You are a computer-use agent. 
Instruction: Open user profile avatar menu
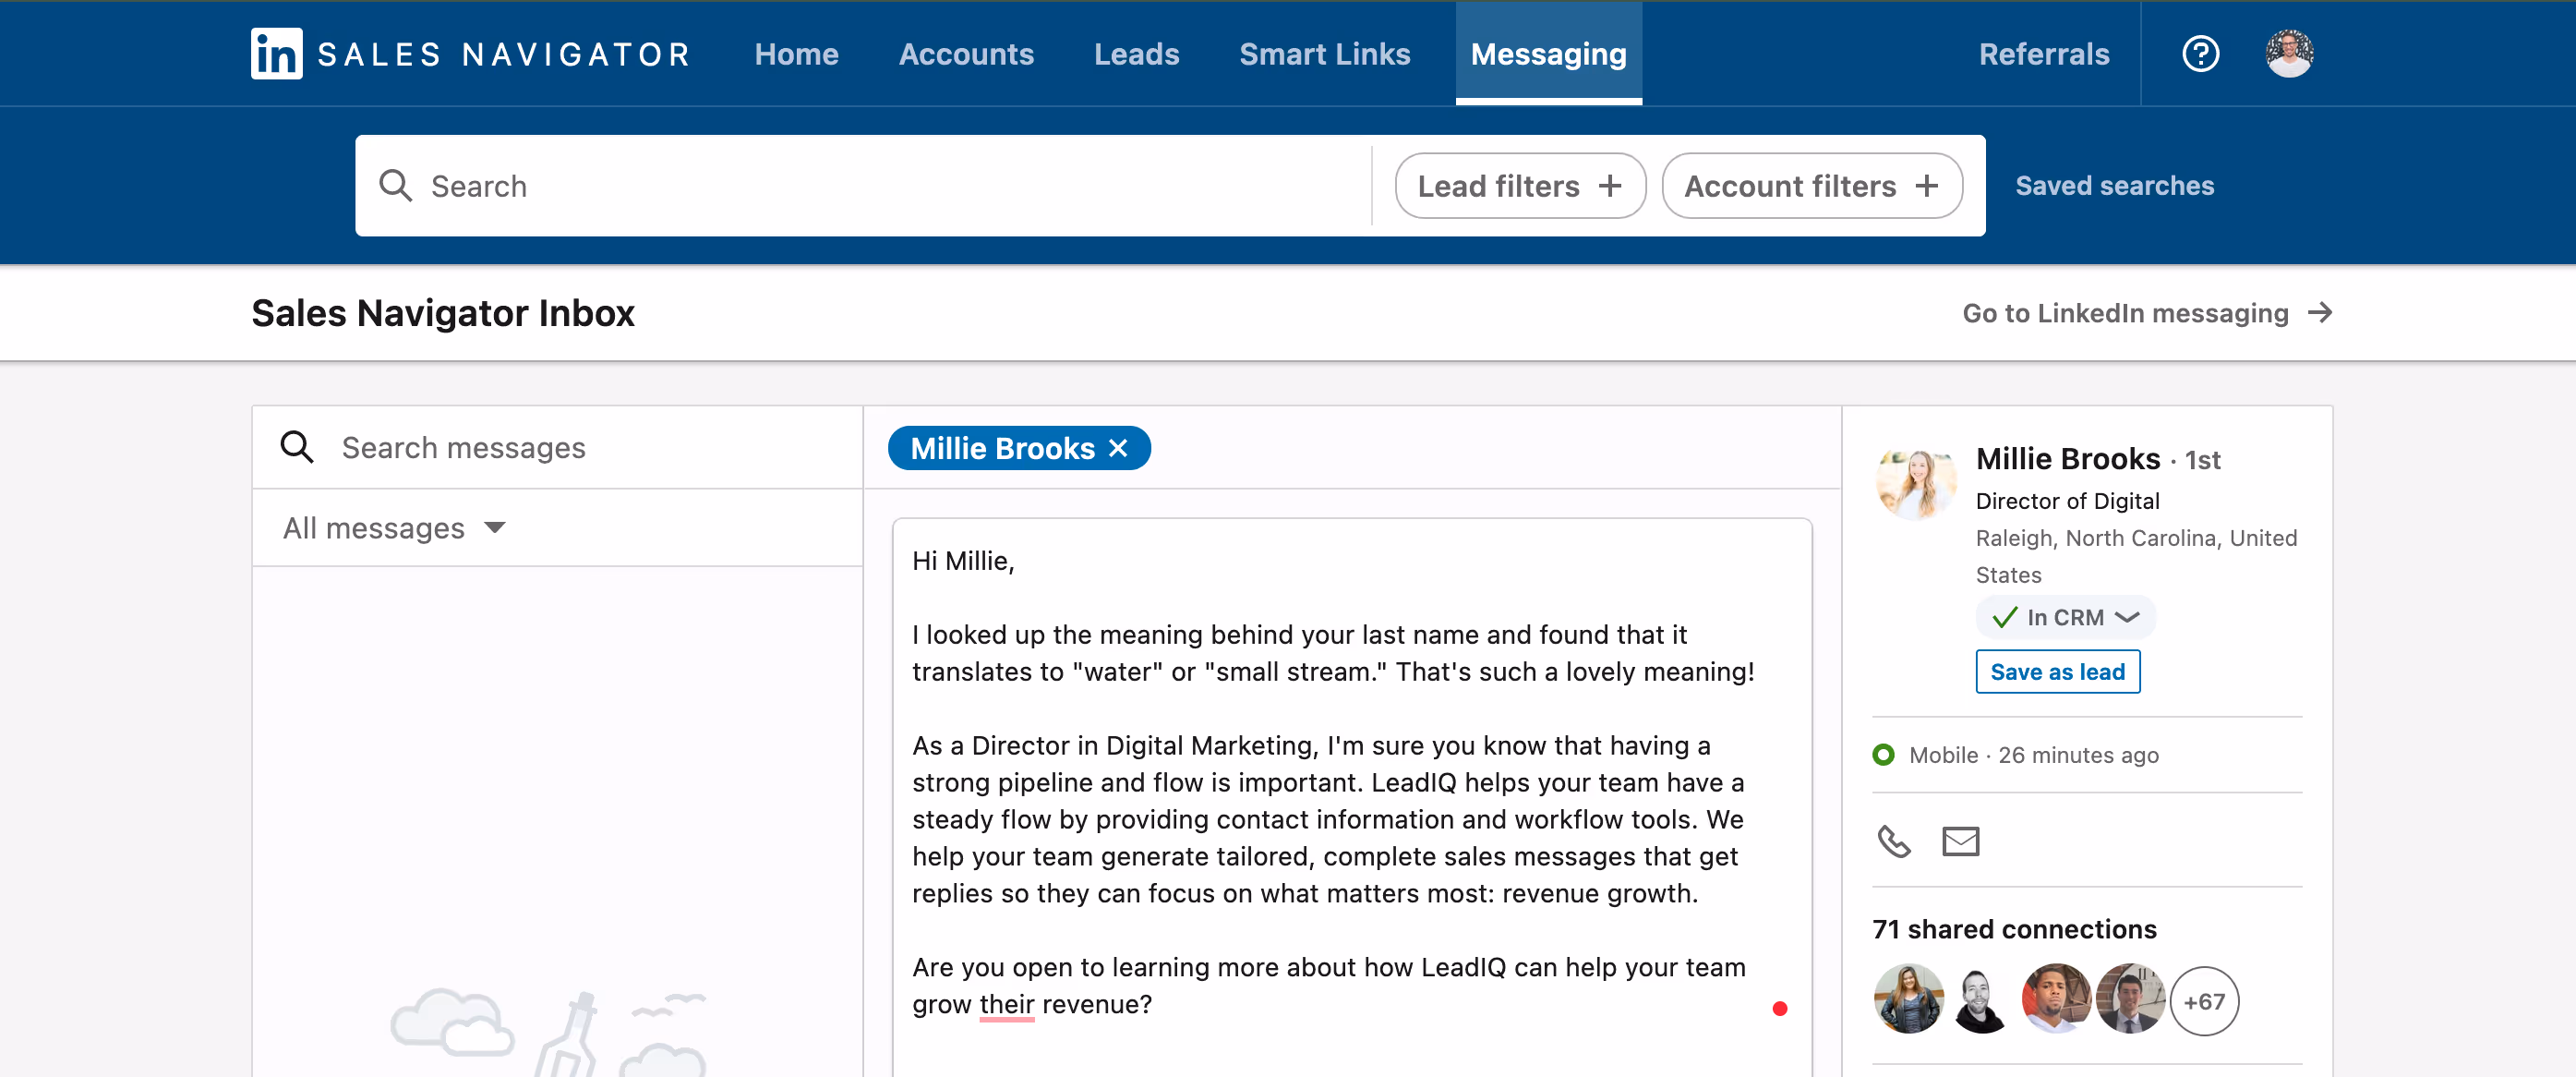tap(2289, 54)
